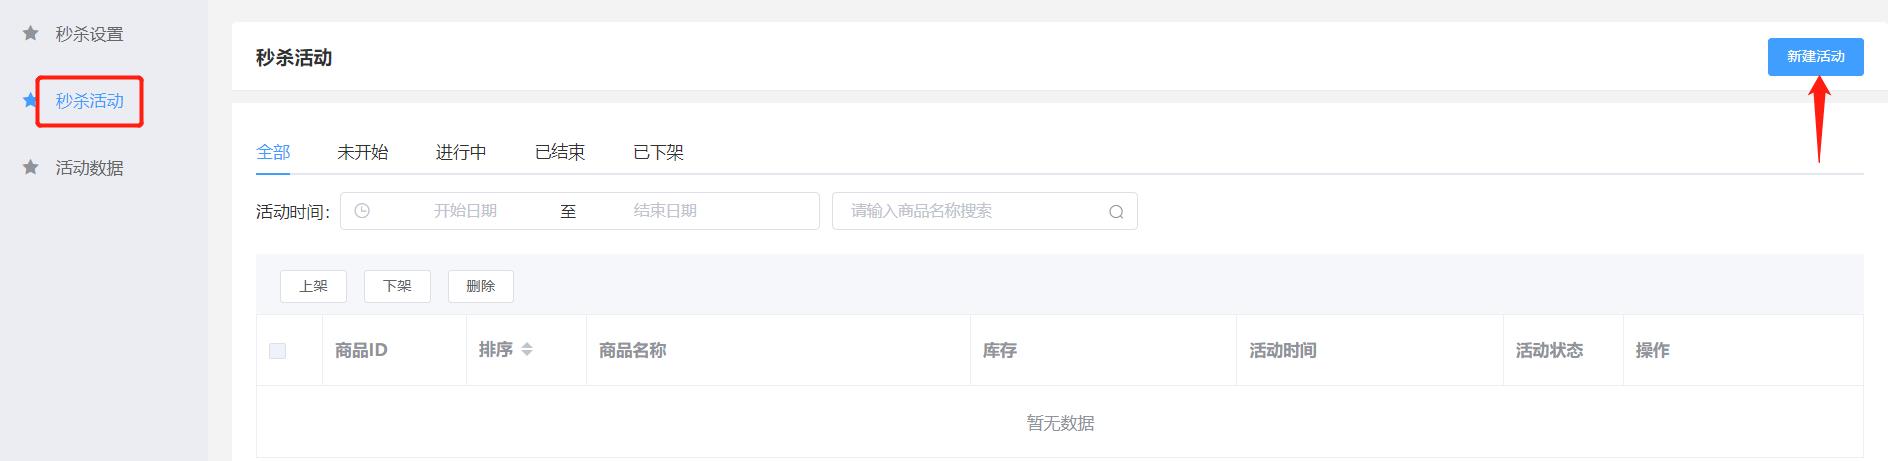Click the blue star icon beside 秒杀活动
Image resolution: width=1888 pixels, height=461 pixels.
[31, 100]
